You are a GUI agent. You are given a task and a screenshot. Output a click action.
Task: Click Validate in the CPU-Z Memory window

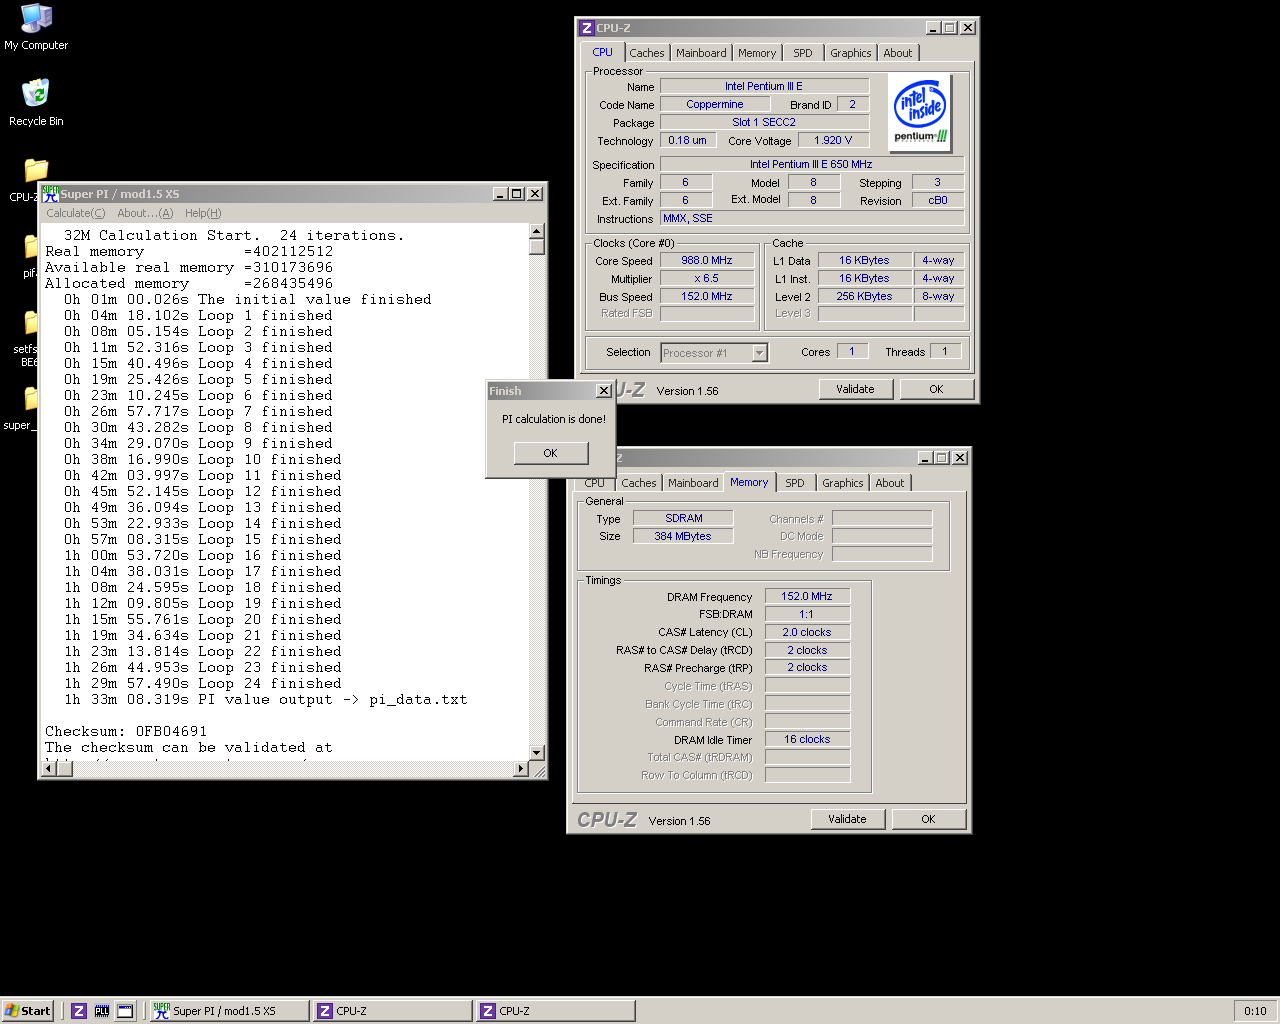coord(847,819)
